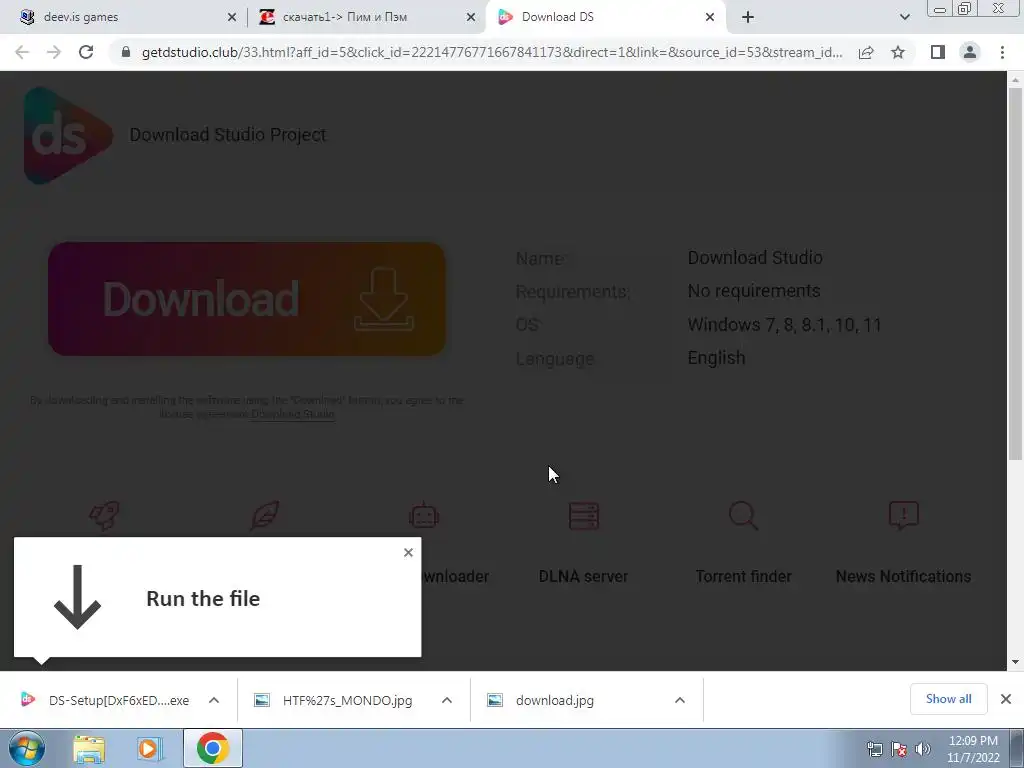This screenshot has height=768, width=1024.
Task: Click the scrollbar up arrow
Action: pyautogui.click(x=1015, y=80)
